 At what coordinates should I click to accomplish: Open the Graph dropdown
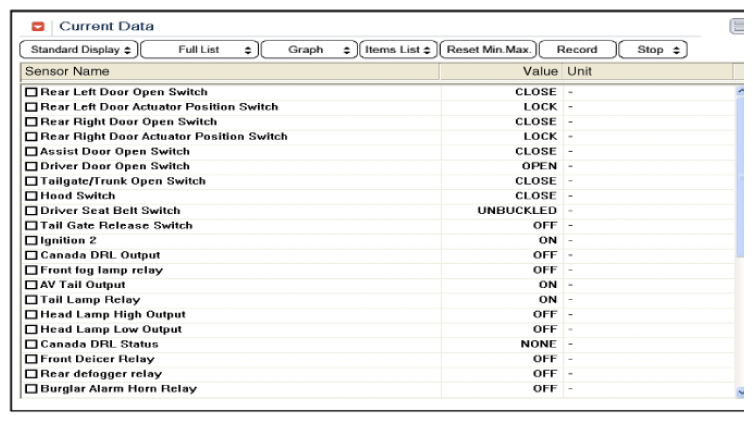pyautogui.click(x=309, y=49)
